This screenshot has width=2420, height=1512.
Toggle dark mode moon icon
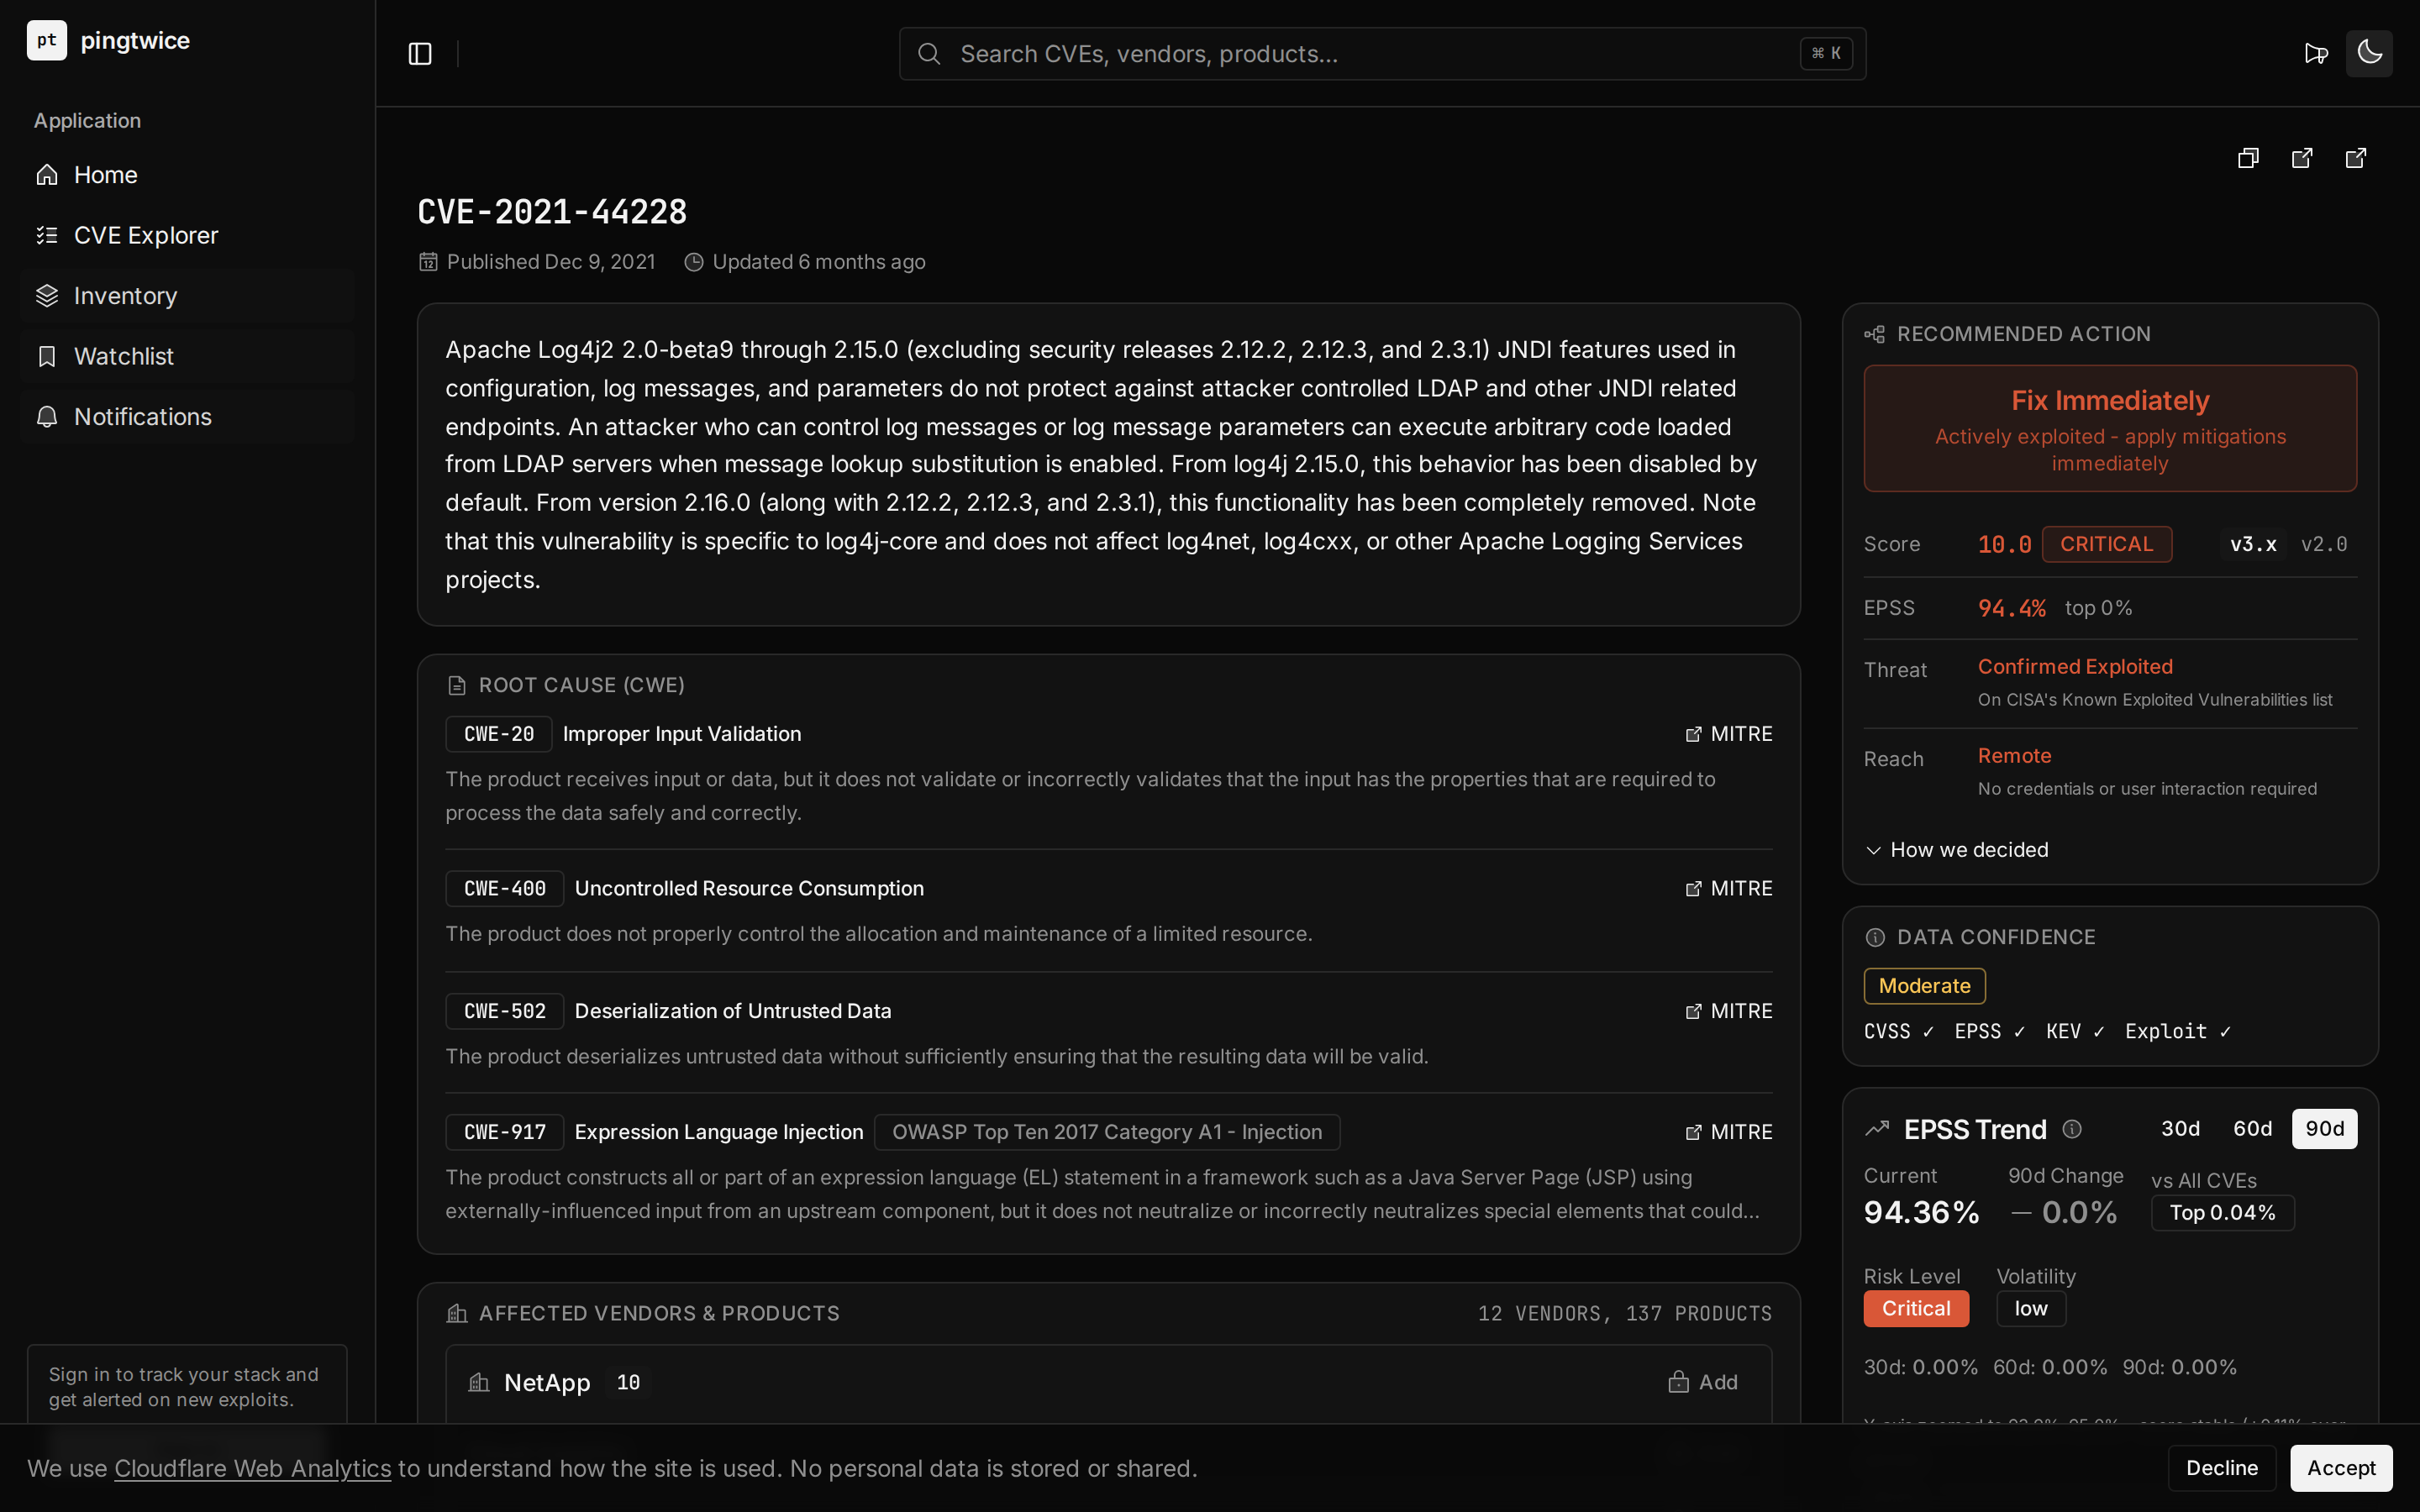click(x=2369, y=53)
